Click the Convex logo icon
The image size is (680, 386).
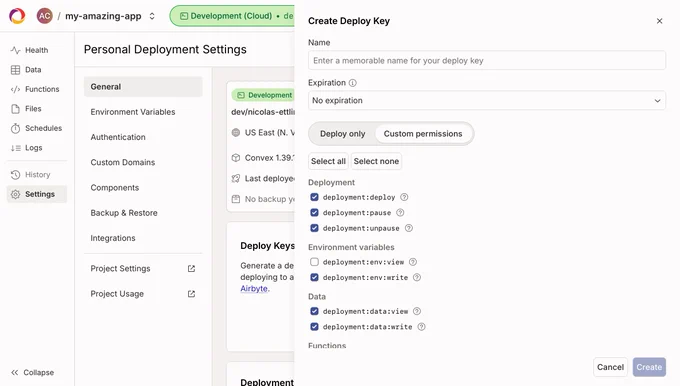click(x=17, y=16)
